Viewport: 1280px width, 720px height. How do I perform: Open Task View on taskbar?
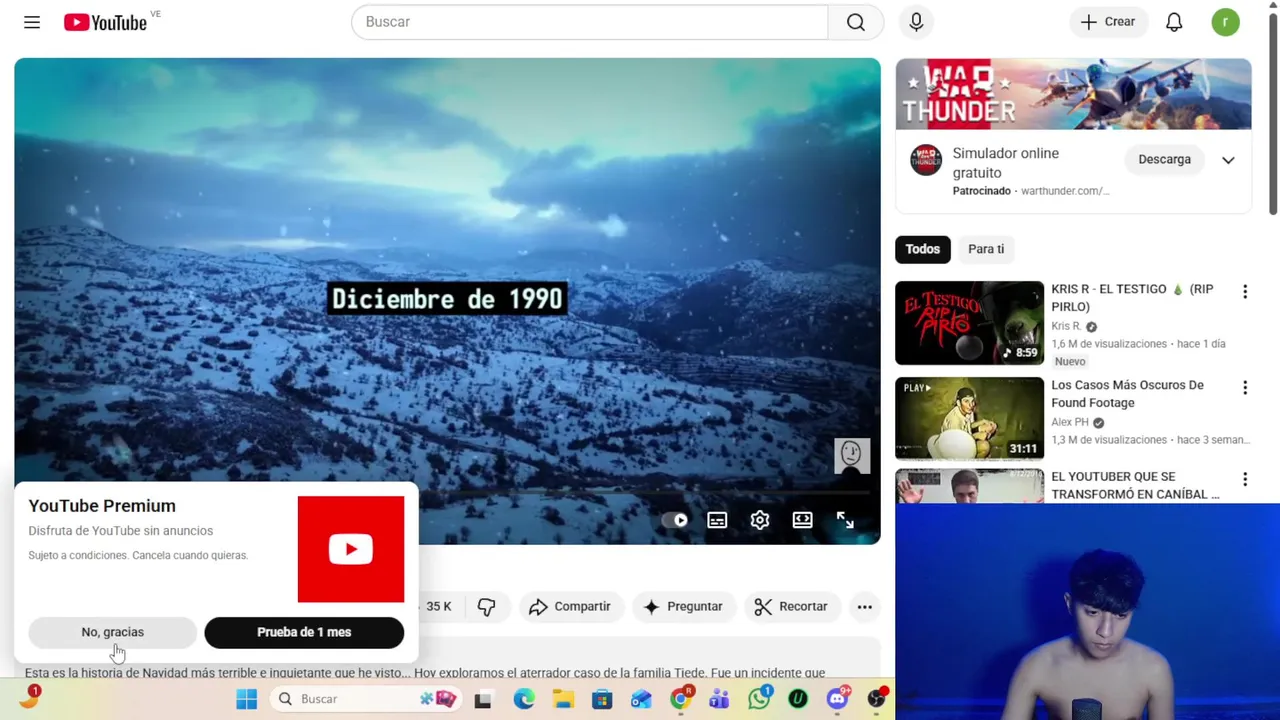coord(482,699)
